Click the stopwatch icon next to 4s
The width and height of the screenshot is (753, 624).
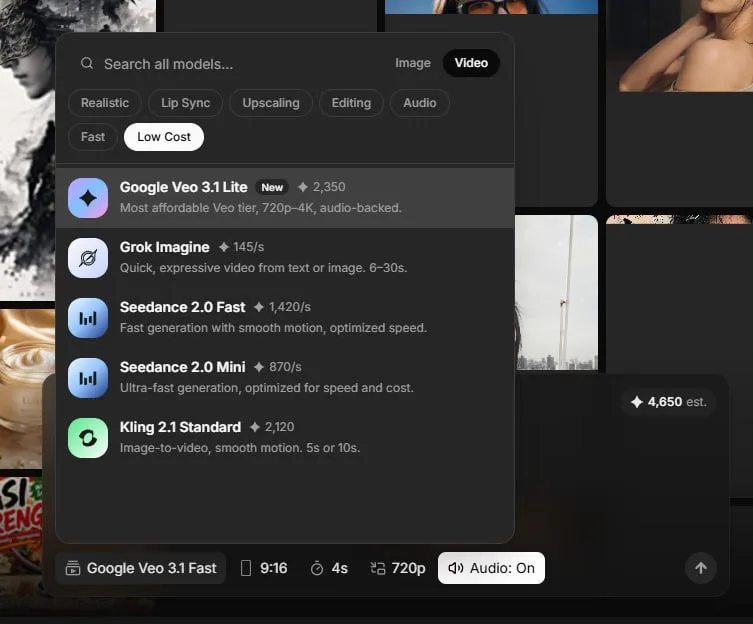[x=317, y=568]
